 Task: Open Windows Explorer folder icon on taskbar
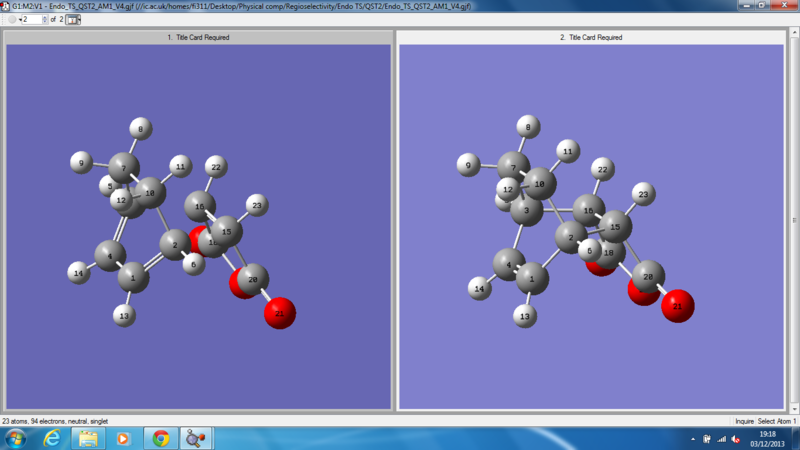pyautogui.click(x=88, y=439)
